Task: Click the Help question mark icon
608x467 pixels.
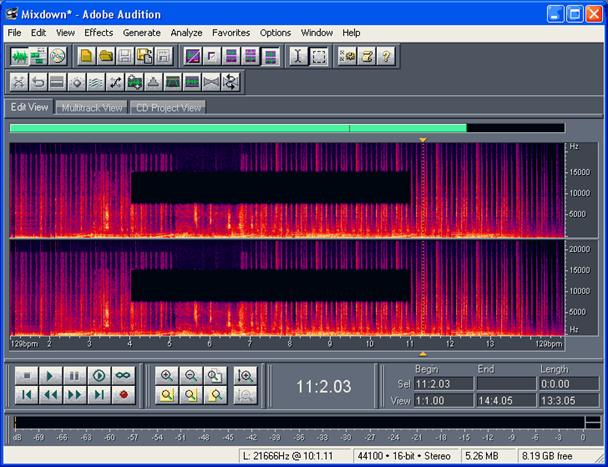Action: point(386,56)
